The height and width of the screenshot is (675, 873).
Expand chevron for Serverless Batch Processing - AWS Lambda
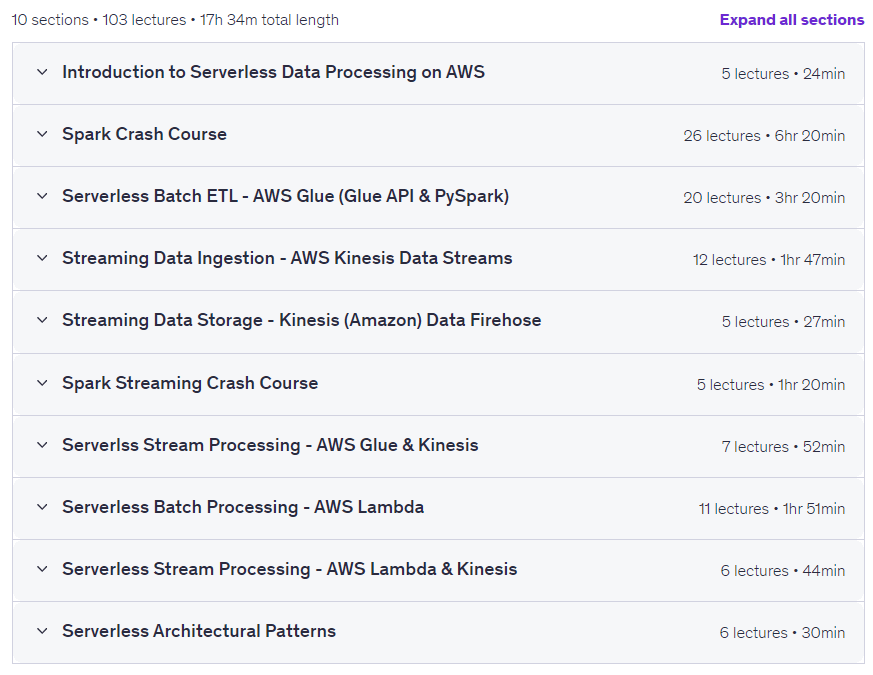point(42,507)
